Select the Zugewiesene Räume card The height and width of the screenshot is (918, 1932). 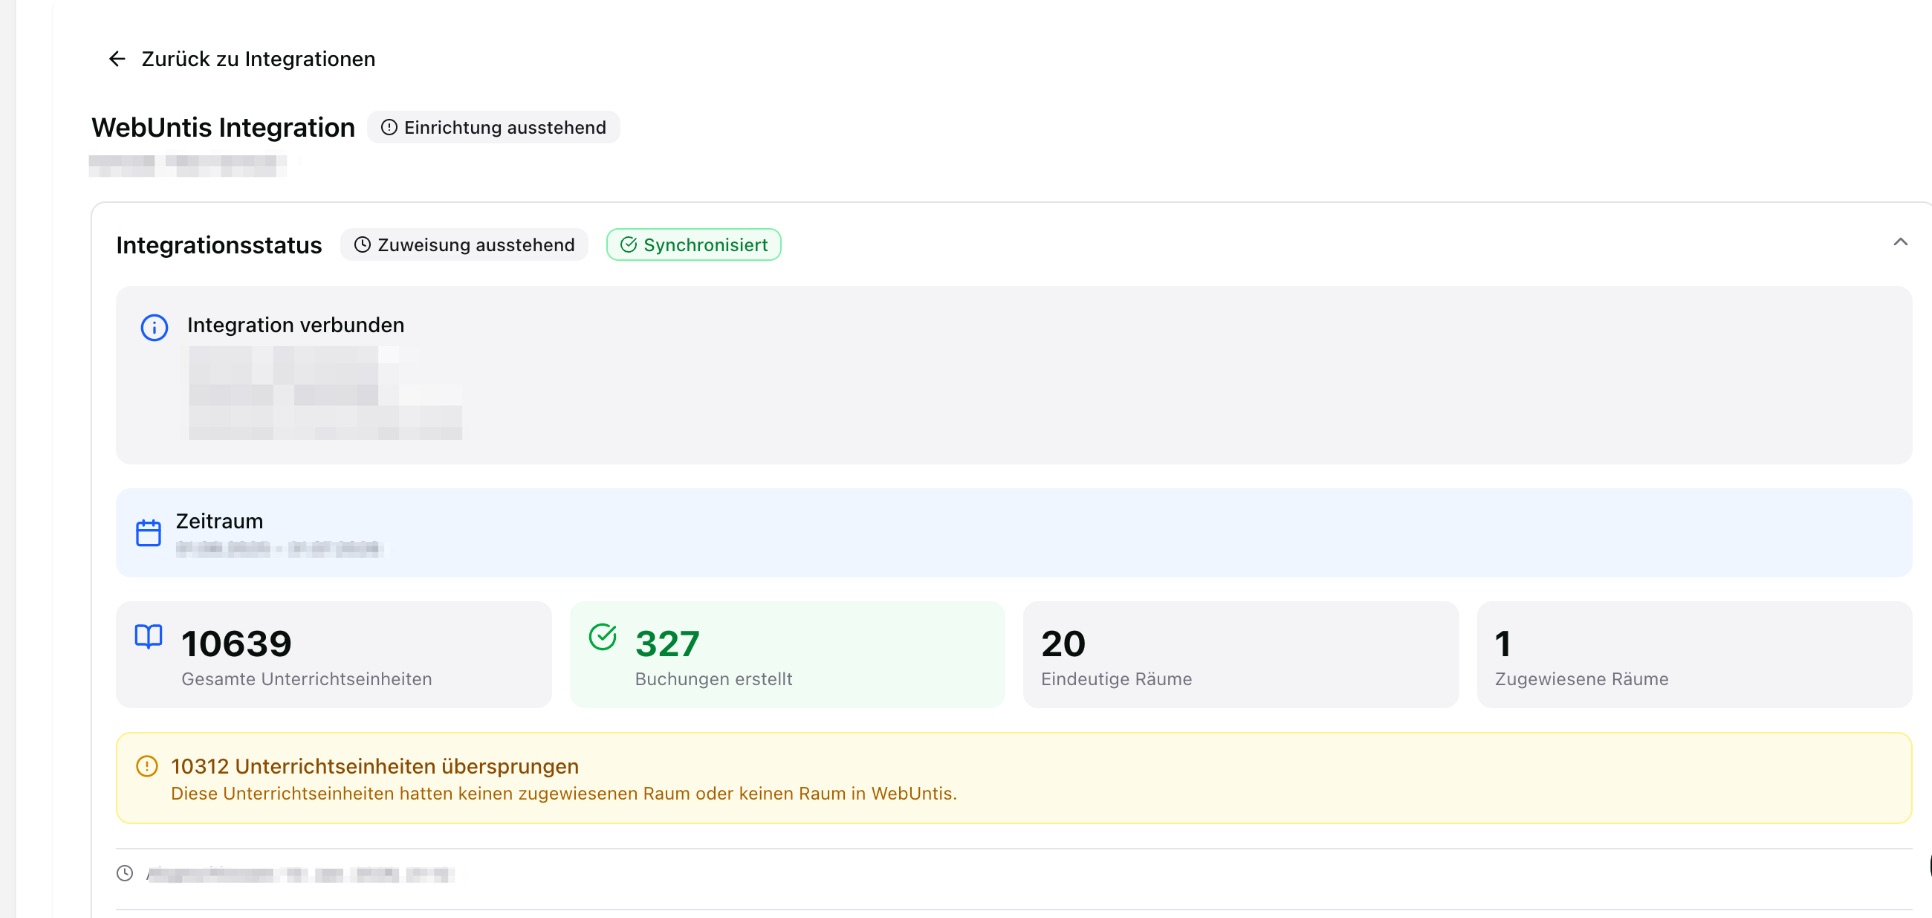[1694, 655]
